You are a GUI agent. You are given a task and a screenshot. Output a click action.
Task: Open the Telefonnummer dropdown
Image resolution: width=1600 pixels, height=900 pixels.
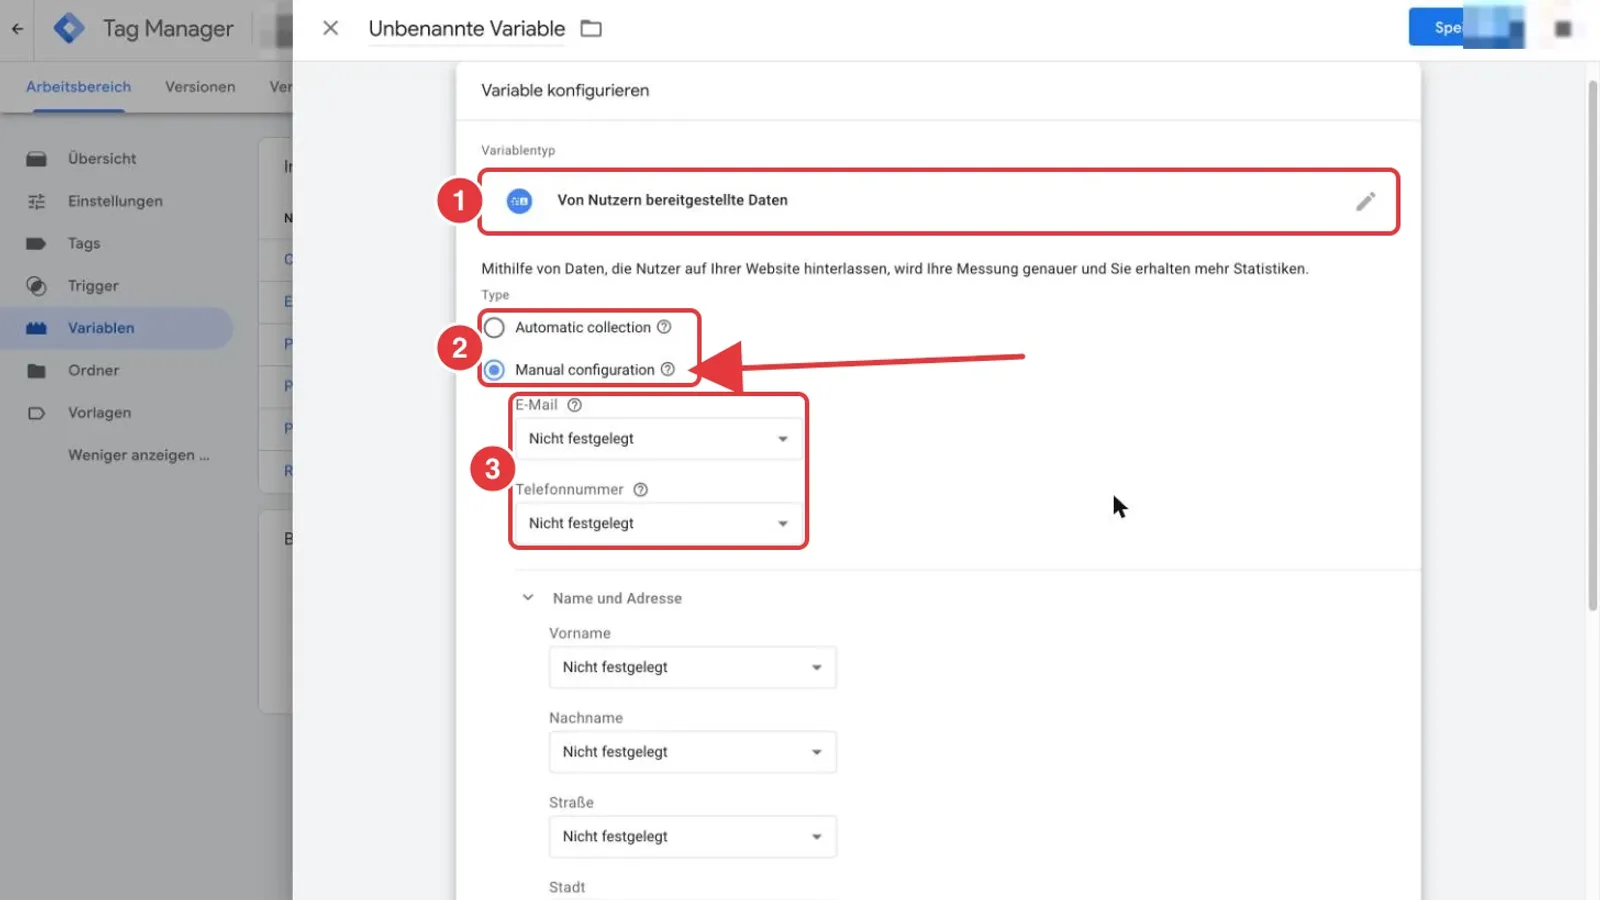pos(658,523)
